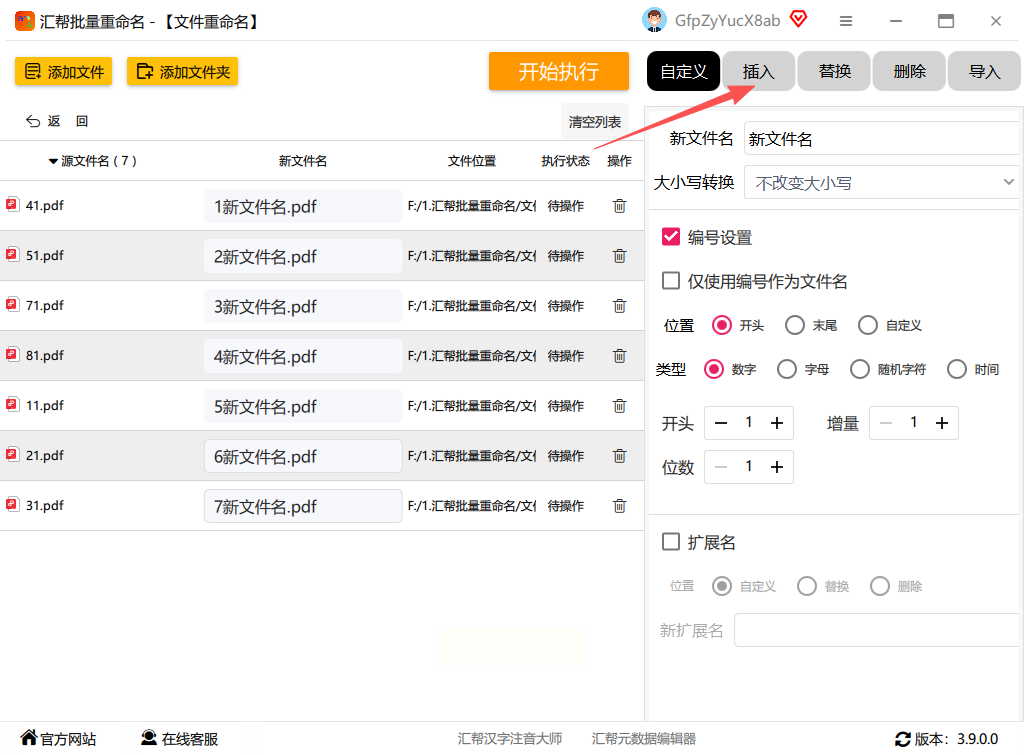Click the 开始执行 button
1024x755 pixels.
pos(558,71)
